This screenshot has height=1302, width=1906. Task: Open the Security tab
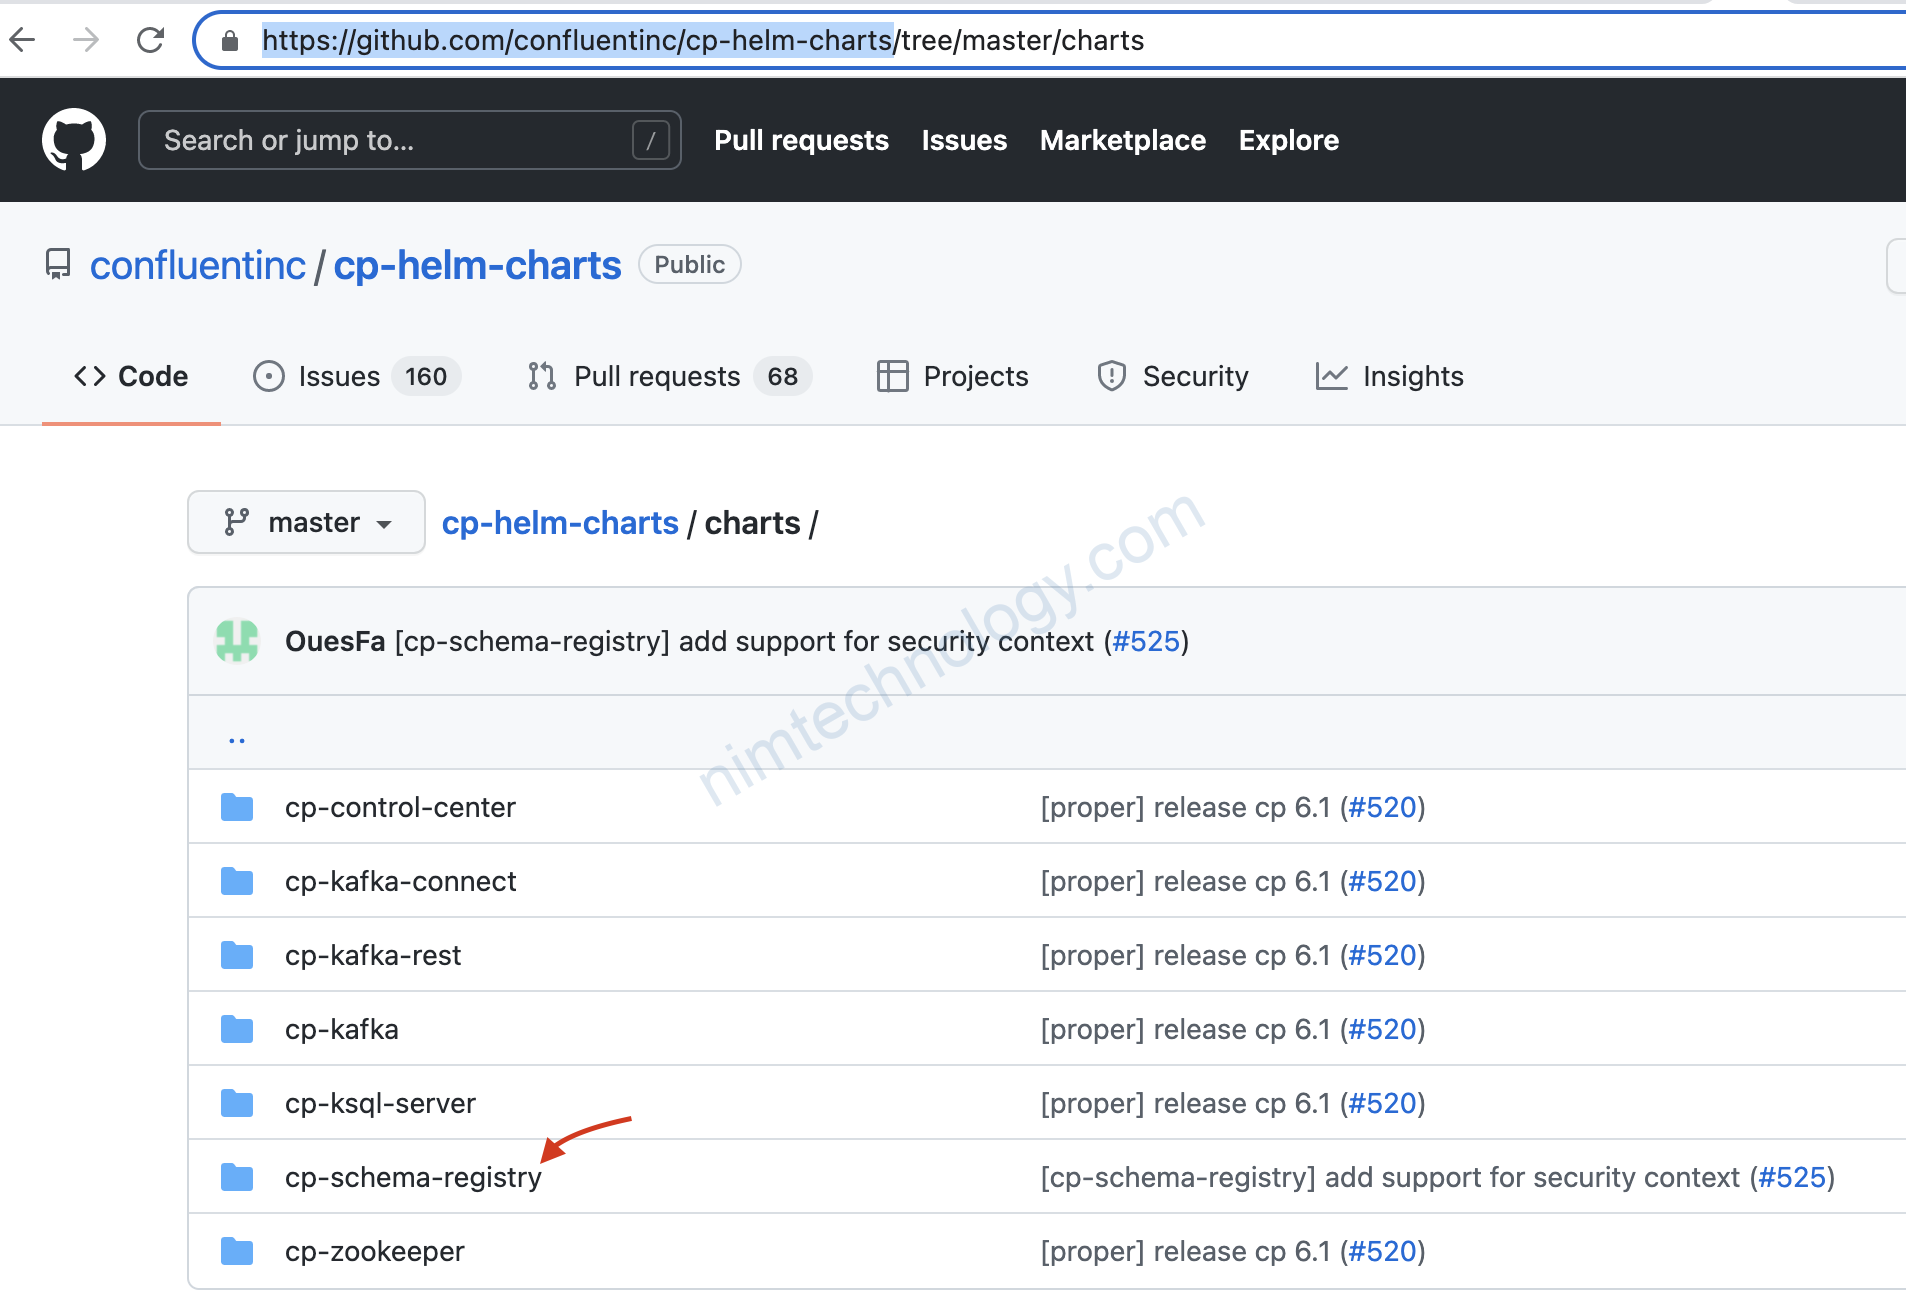pyautogui.click(x=1173, y=376)
